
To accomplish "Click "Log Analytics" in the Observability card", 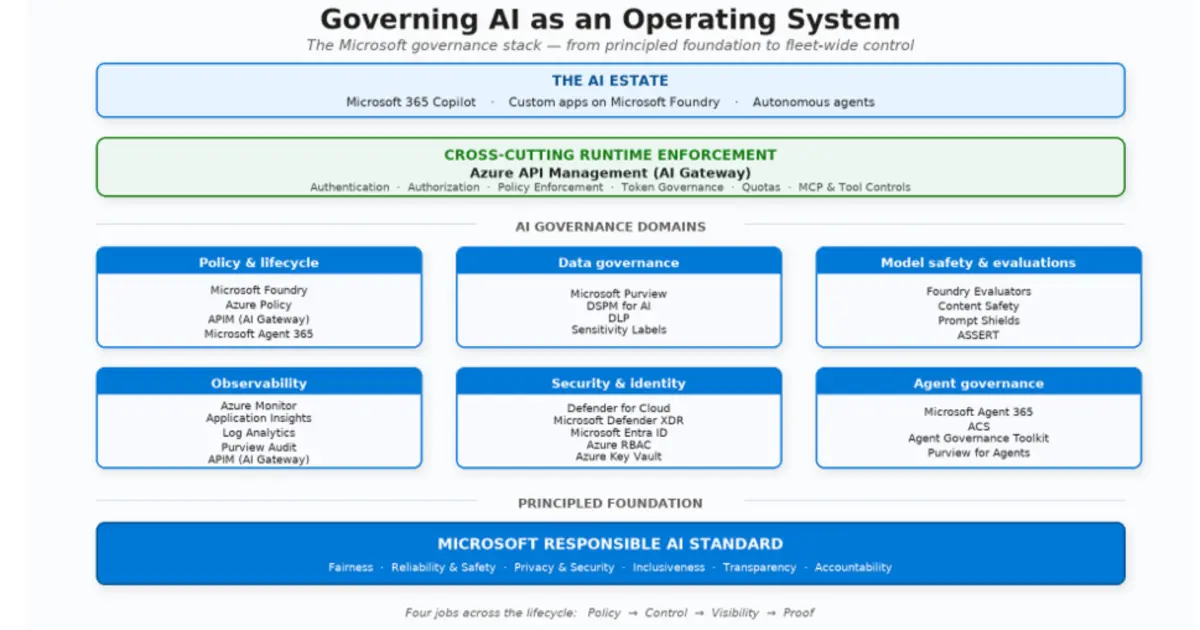I will coord(259,433).
